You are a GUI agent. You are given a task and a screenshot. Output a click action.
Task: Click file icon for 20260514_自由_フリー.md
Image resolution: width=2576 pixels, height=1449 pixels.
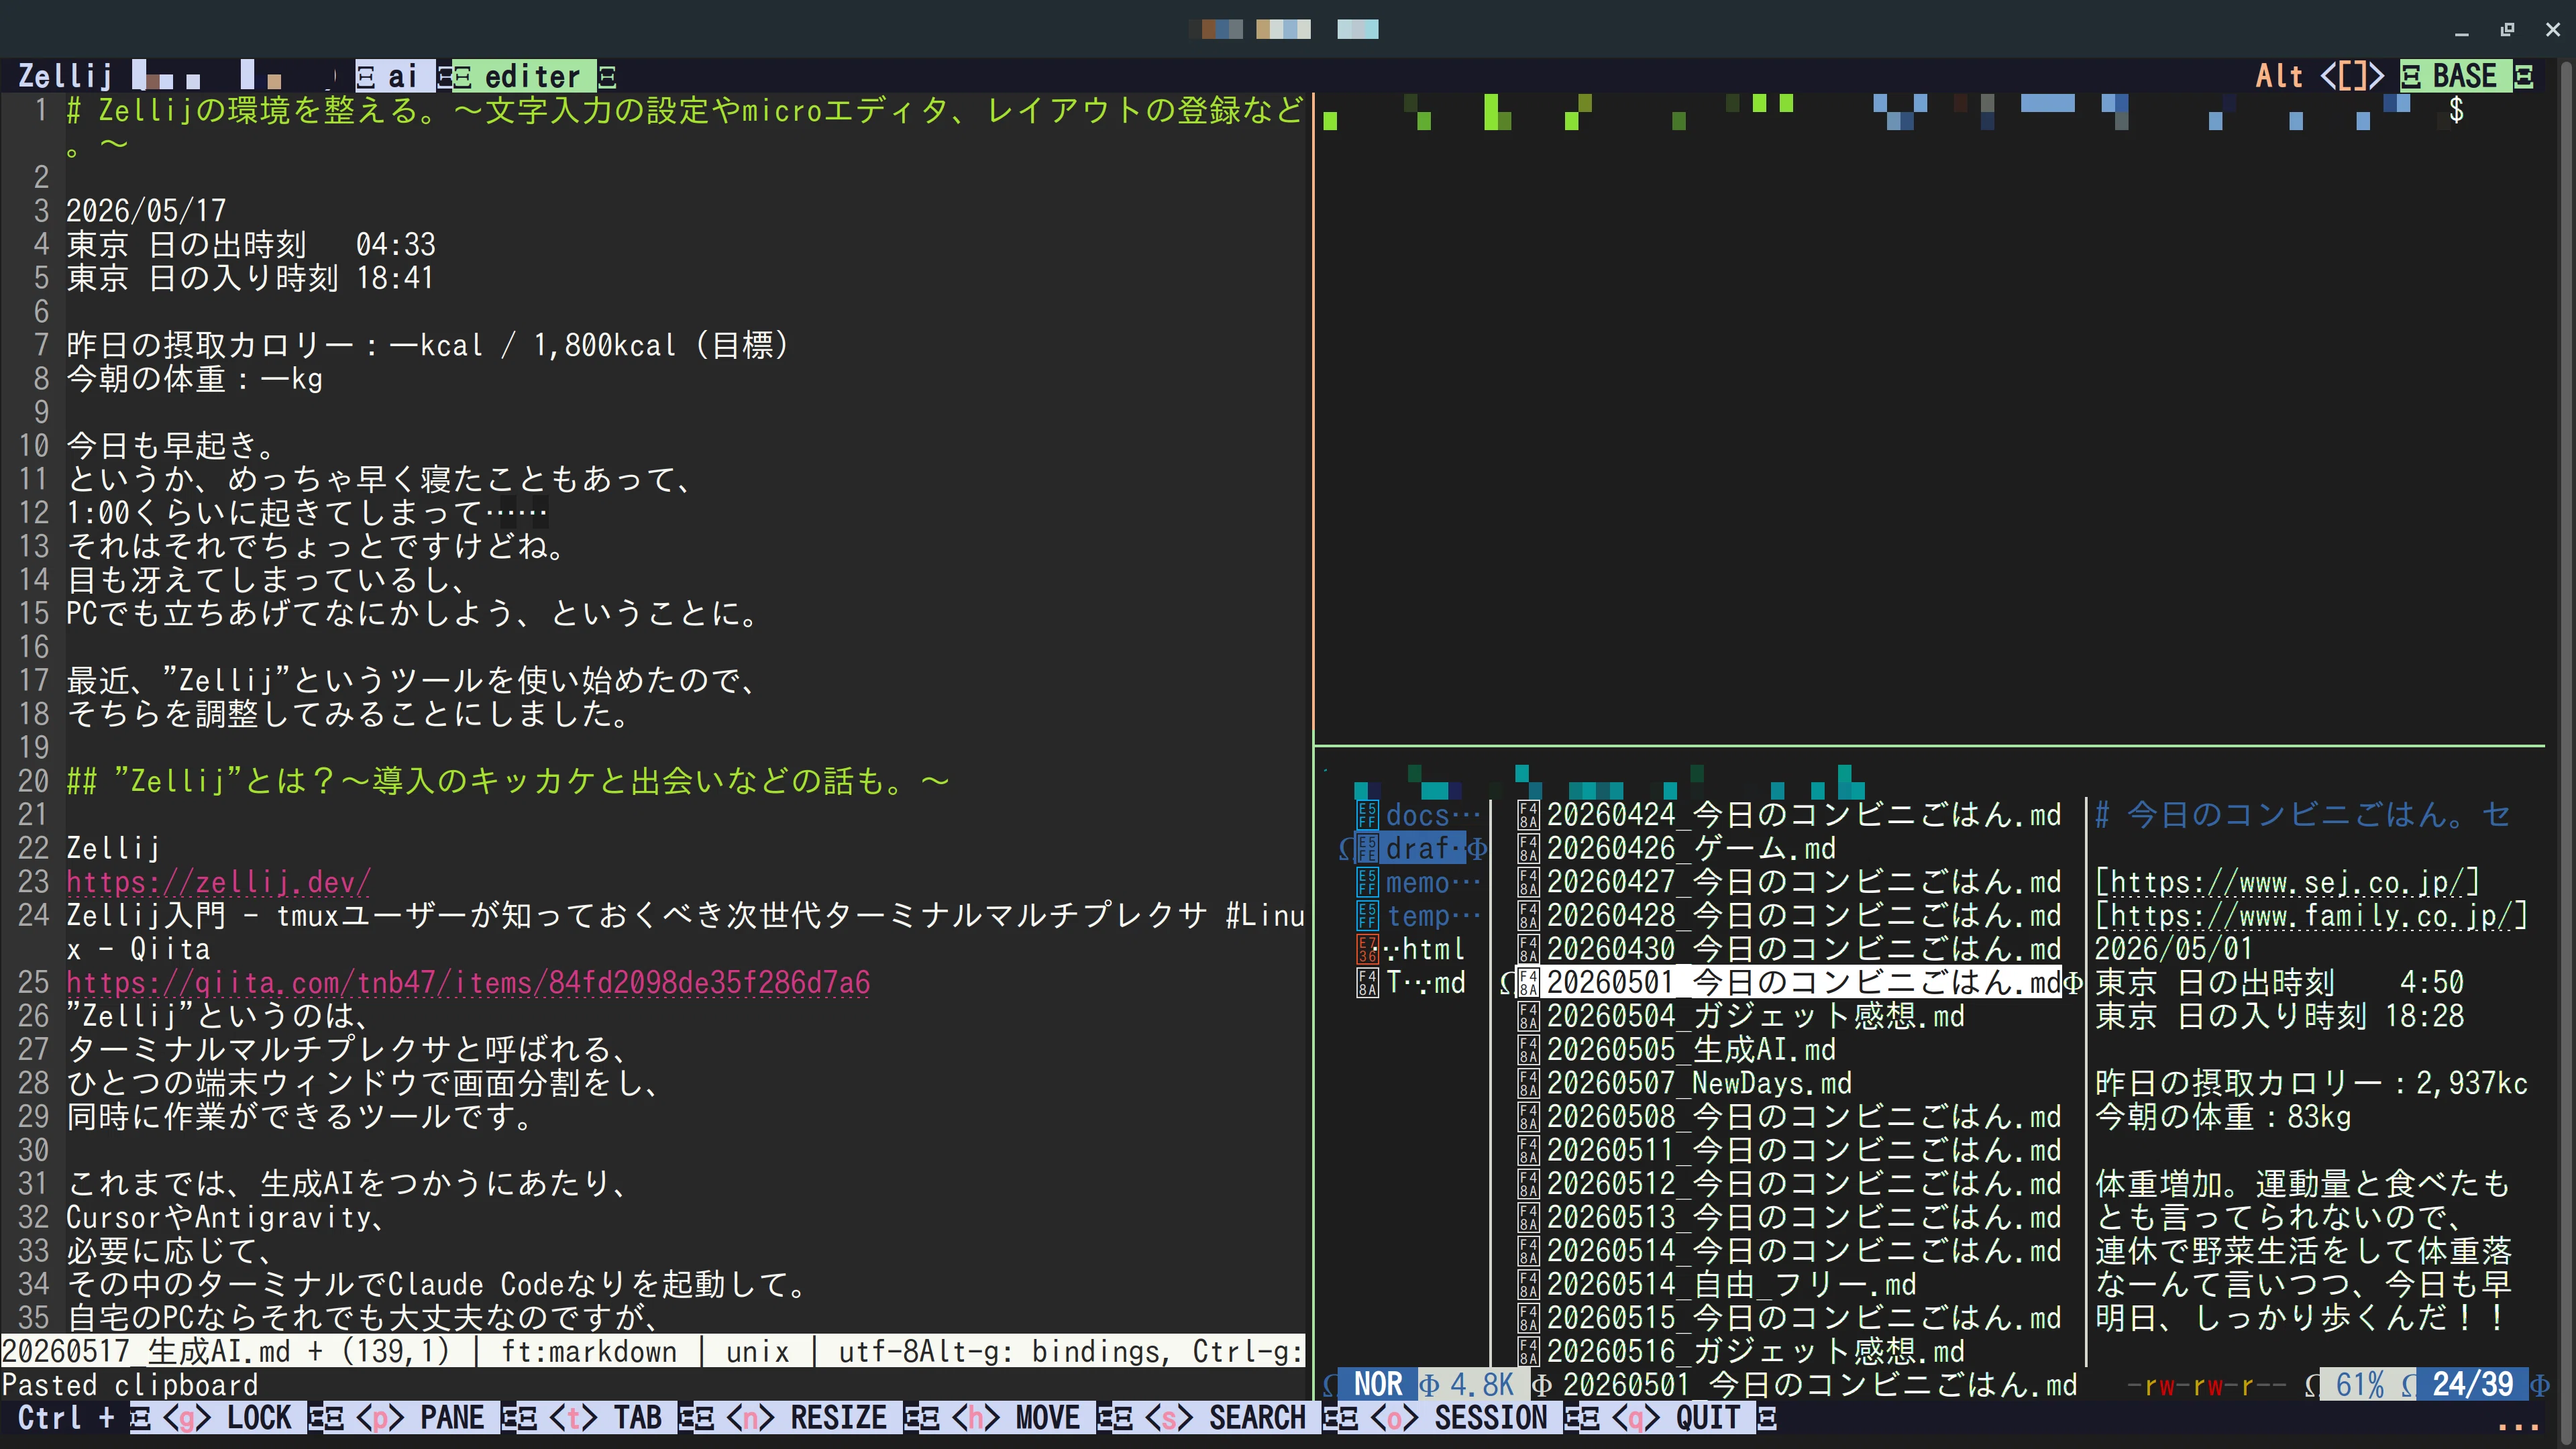click(x=1528, y=1284)
